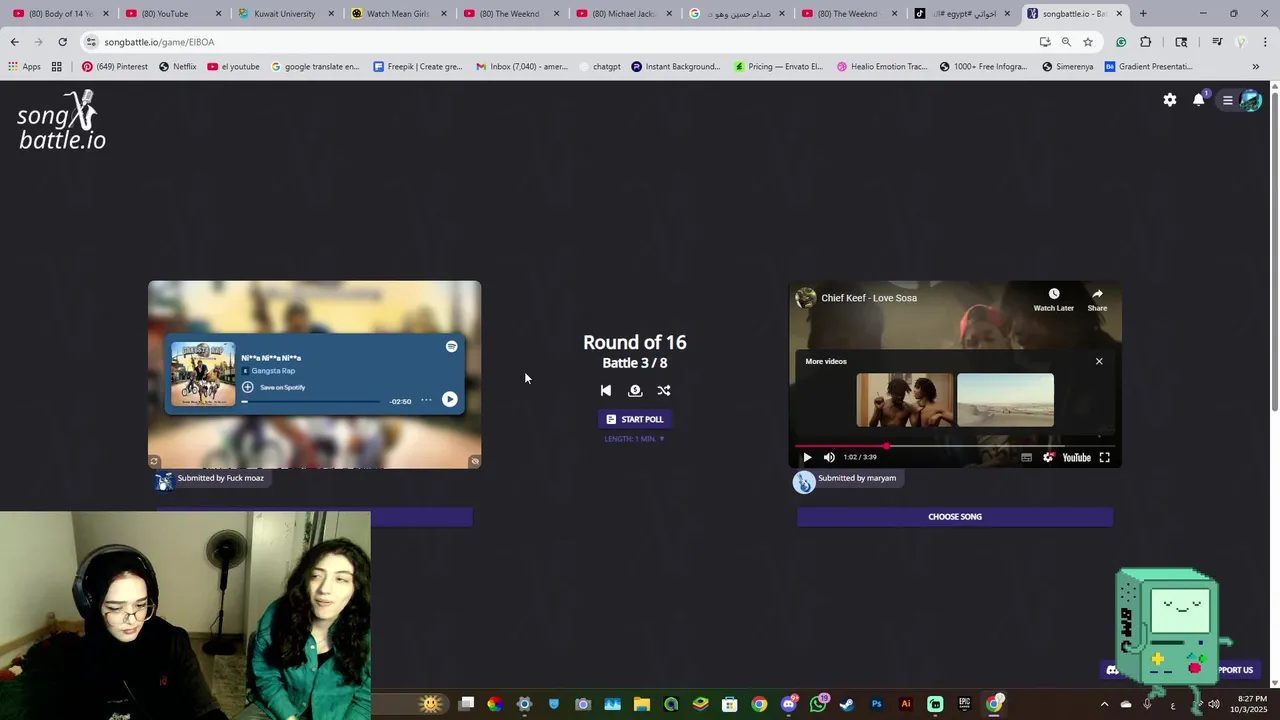The width and height of the screenshot is (1280, 720).
Task: Open YouTube player settings gear
Action: point(1048,458)
